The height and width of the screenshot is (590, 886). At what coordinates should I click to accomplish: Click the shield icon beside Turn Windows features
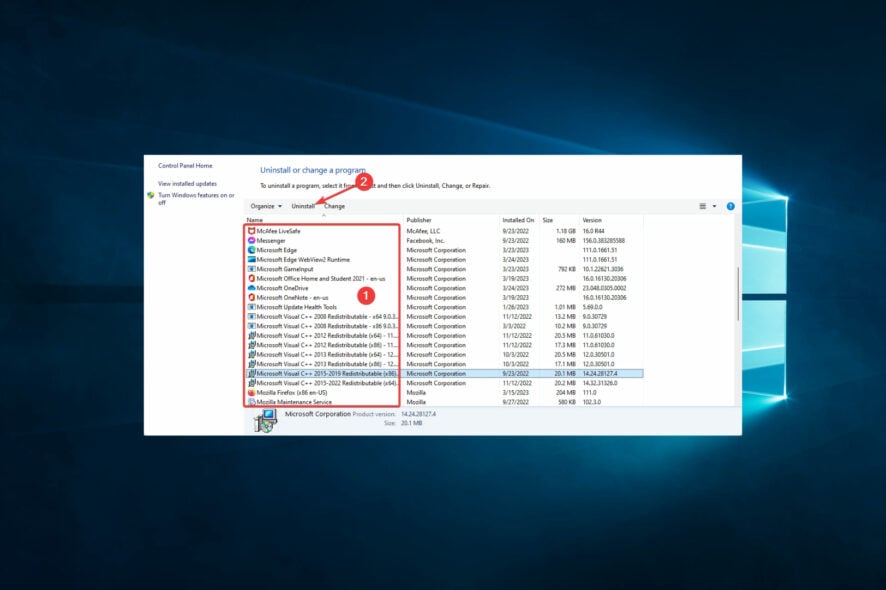pos(151,196)
